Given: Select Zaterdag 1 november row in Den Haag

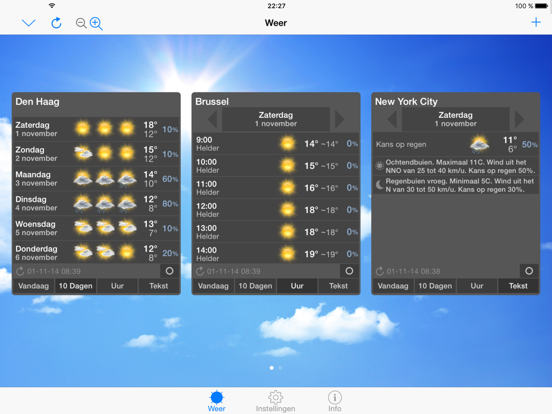Looking at the screenshot, I should [96, 129].
